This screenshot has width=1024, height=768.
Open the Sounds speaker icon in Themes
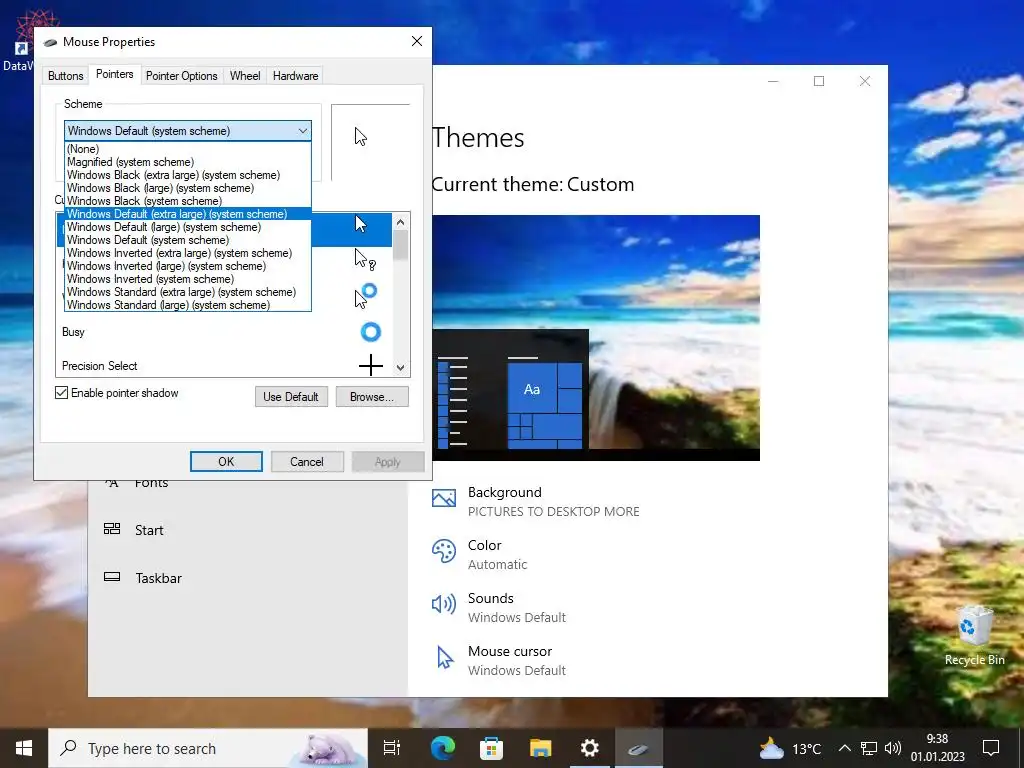pos(443,604)
